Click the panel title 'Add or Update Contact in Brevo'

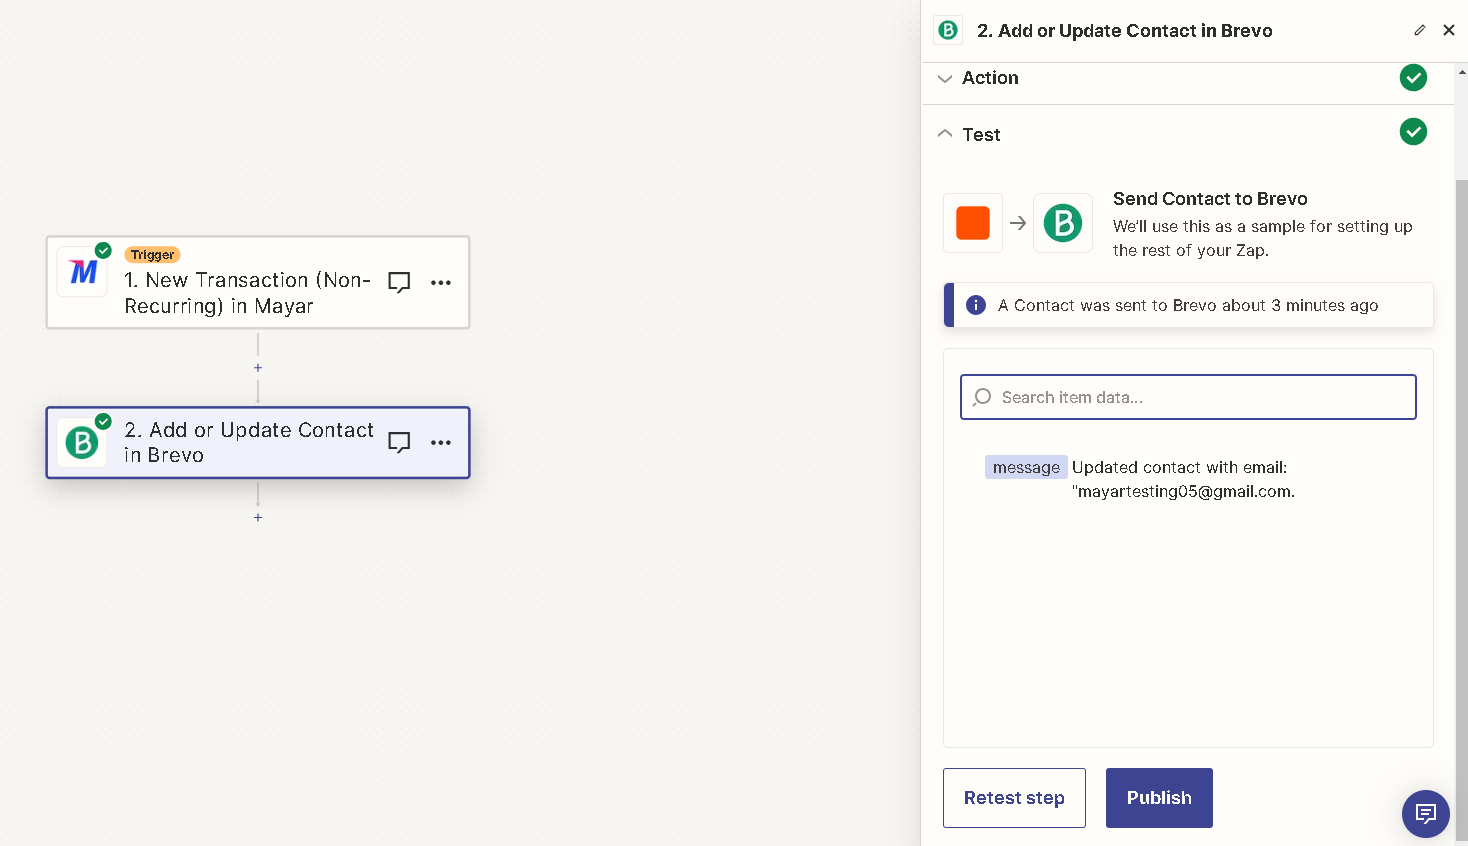click(1125, 31)
